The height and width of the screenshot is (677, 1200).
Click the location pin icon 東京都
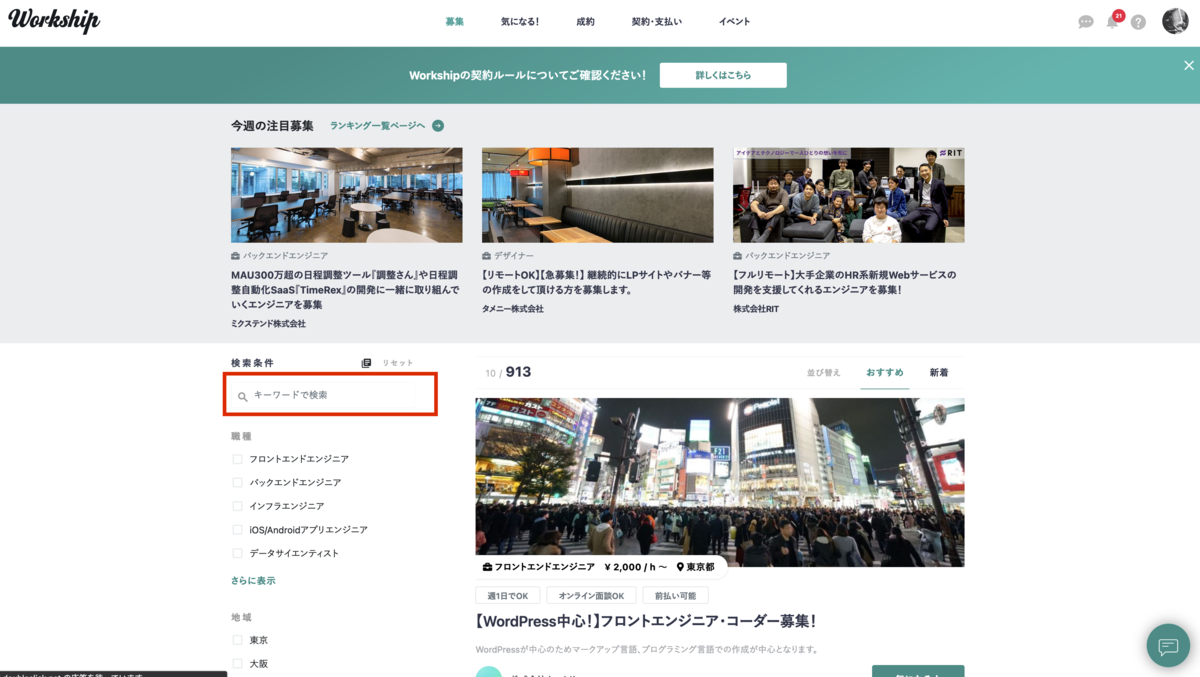coord(680,567)
